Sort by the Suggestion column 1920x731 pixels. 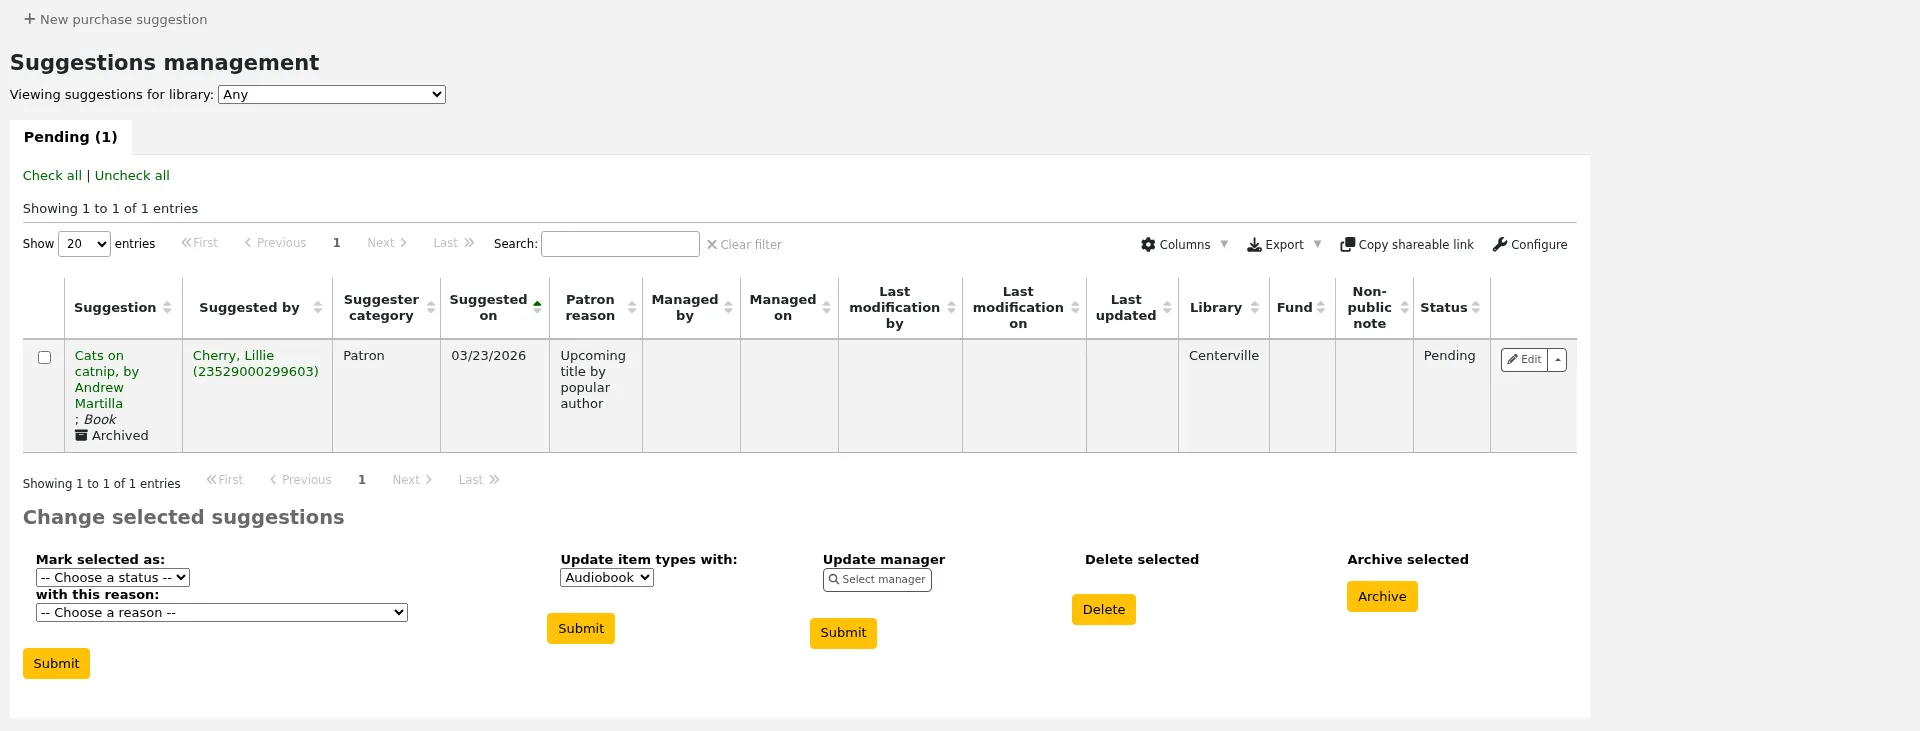tap(123, 307)
